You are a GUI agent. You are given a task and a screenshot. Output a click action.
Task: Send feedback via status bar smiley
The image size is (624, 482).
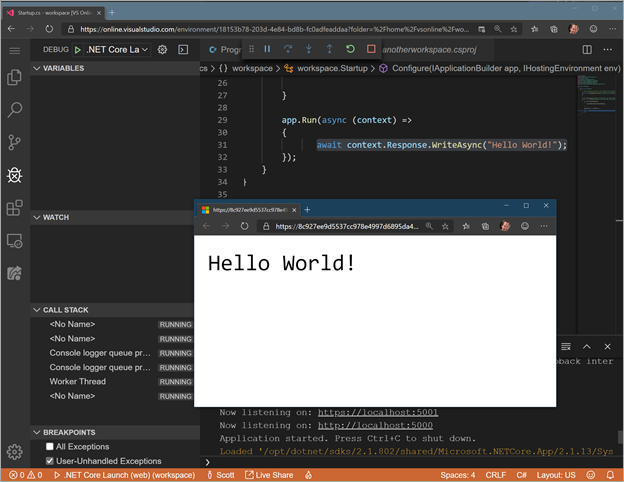591,475
